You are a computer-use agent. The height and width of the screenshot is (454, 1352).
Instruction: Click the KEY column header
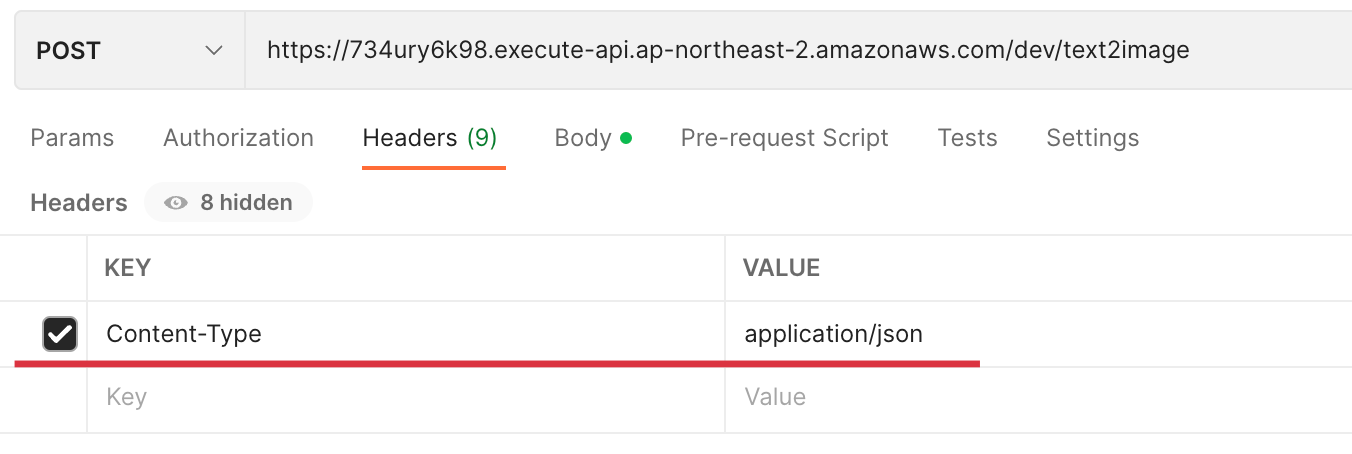[x=128, y=268]
